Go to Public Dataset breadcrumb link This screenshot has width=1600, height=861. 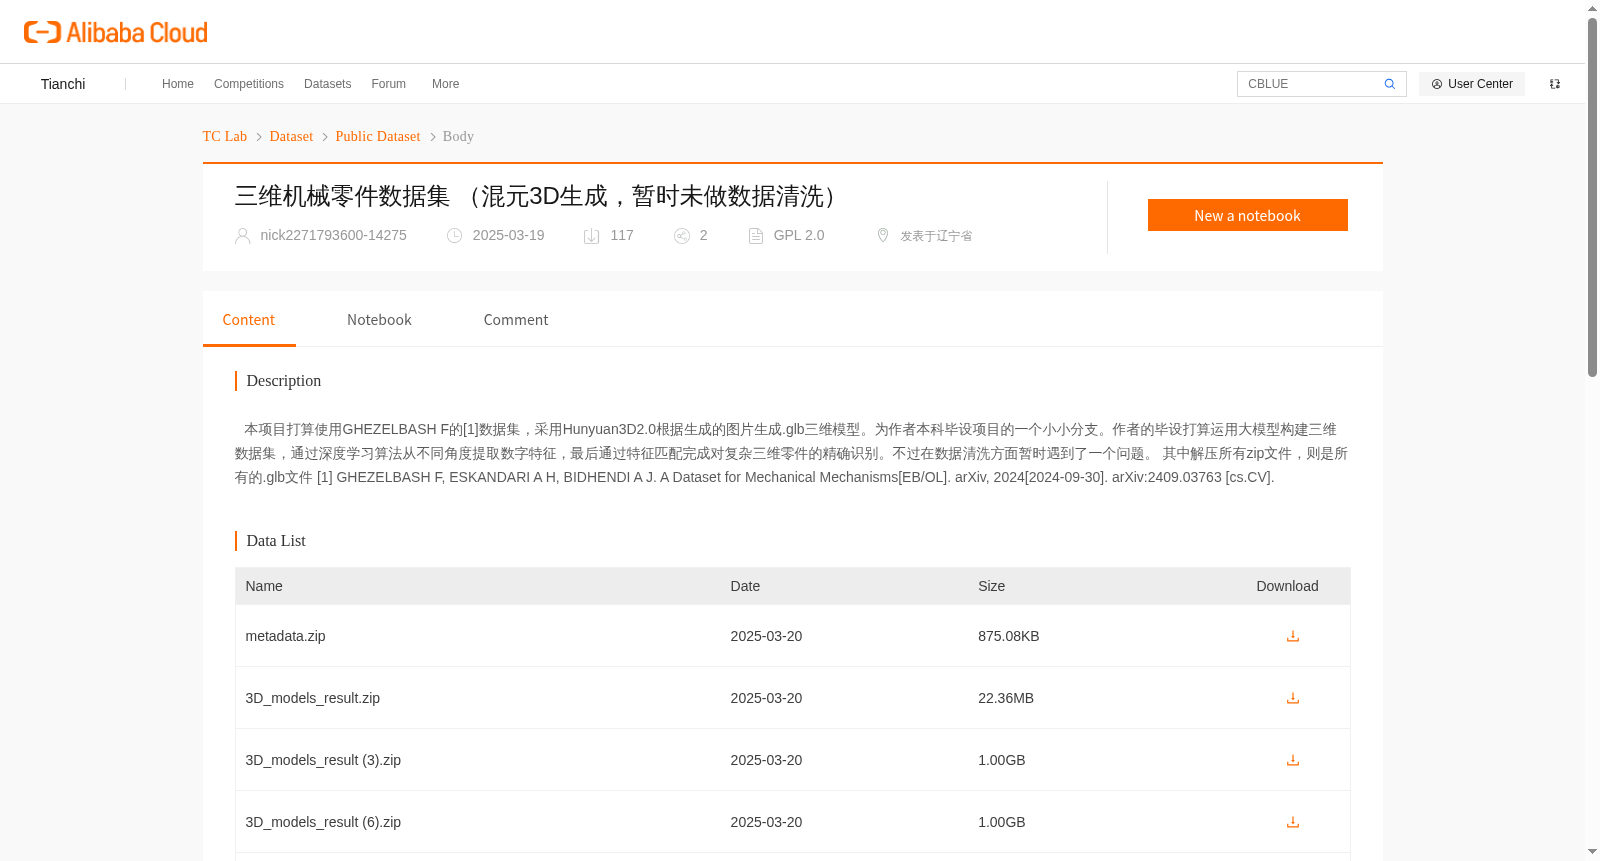pyautogui.click(x=378, y=136)
